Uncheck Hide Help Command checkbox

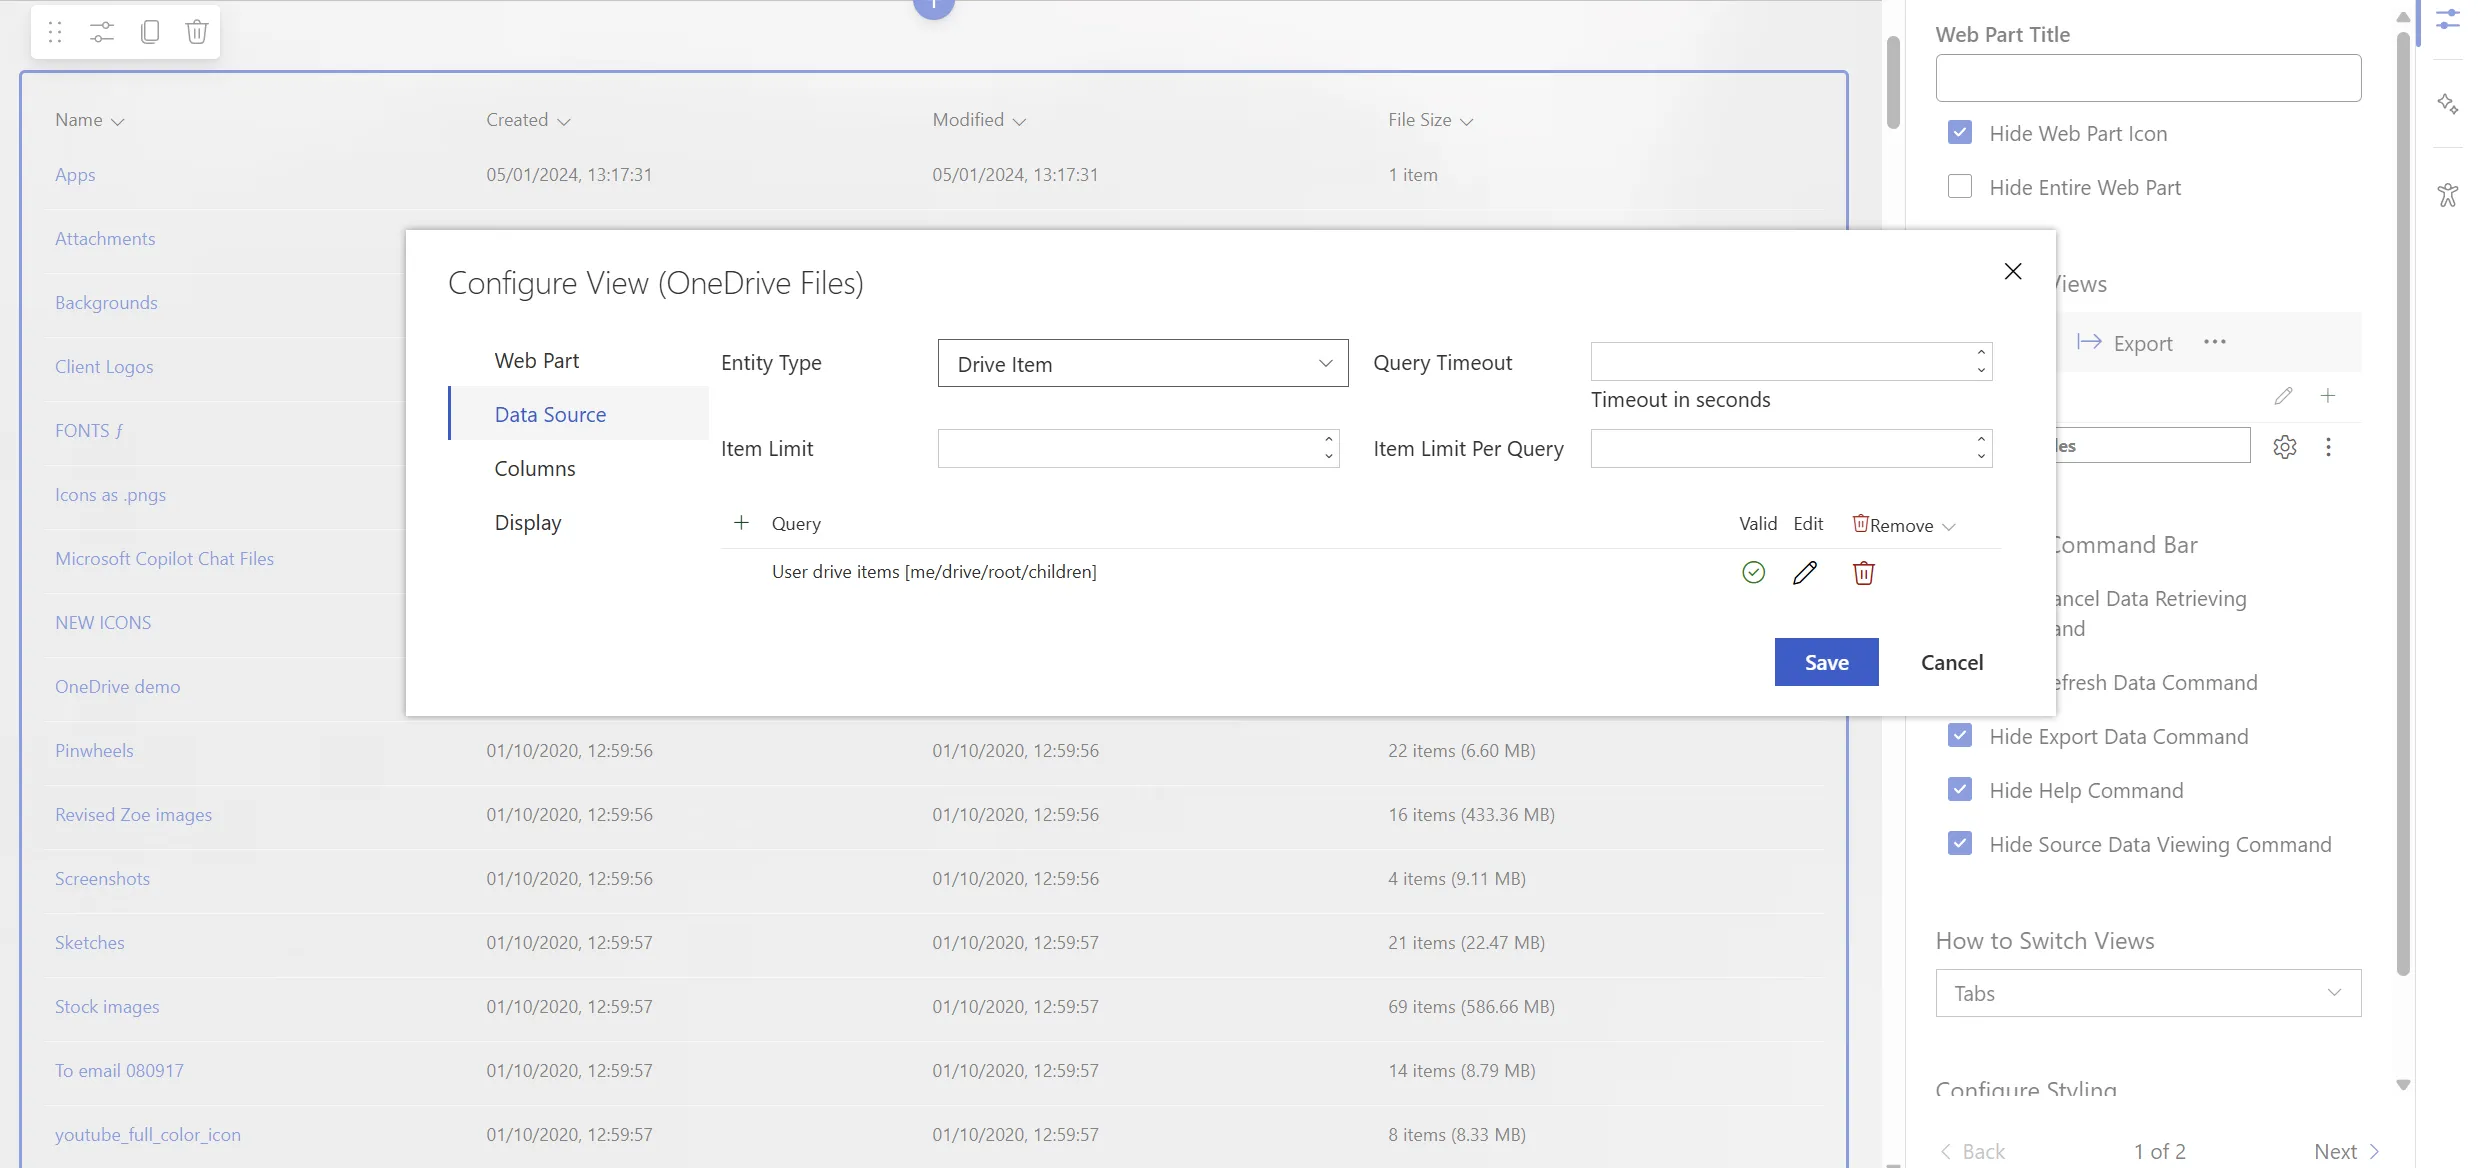[x=1960, y=790]
